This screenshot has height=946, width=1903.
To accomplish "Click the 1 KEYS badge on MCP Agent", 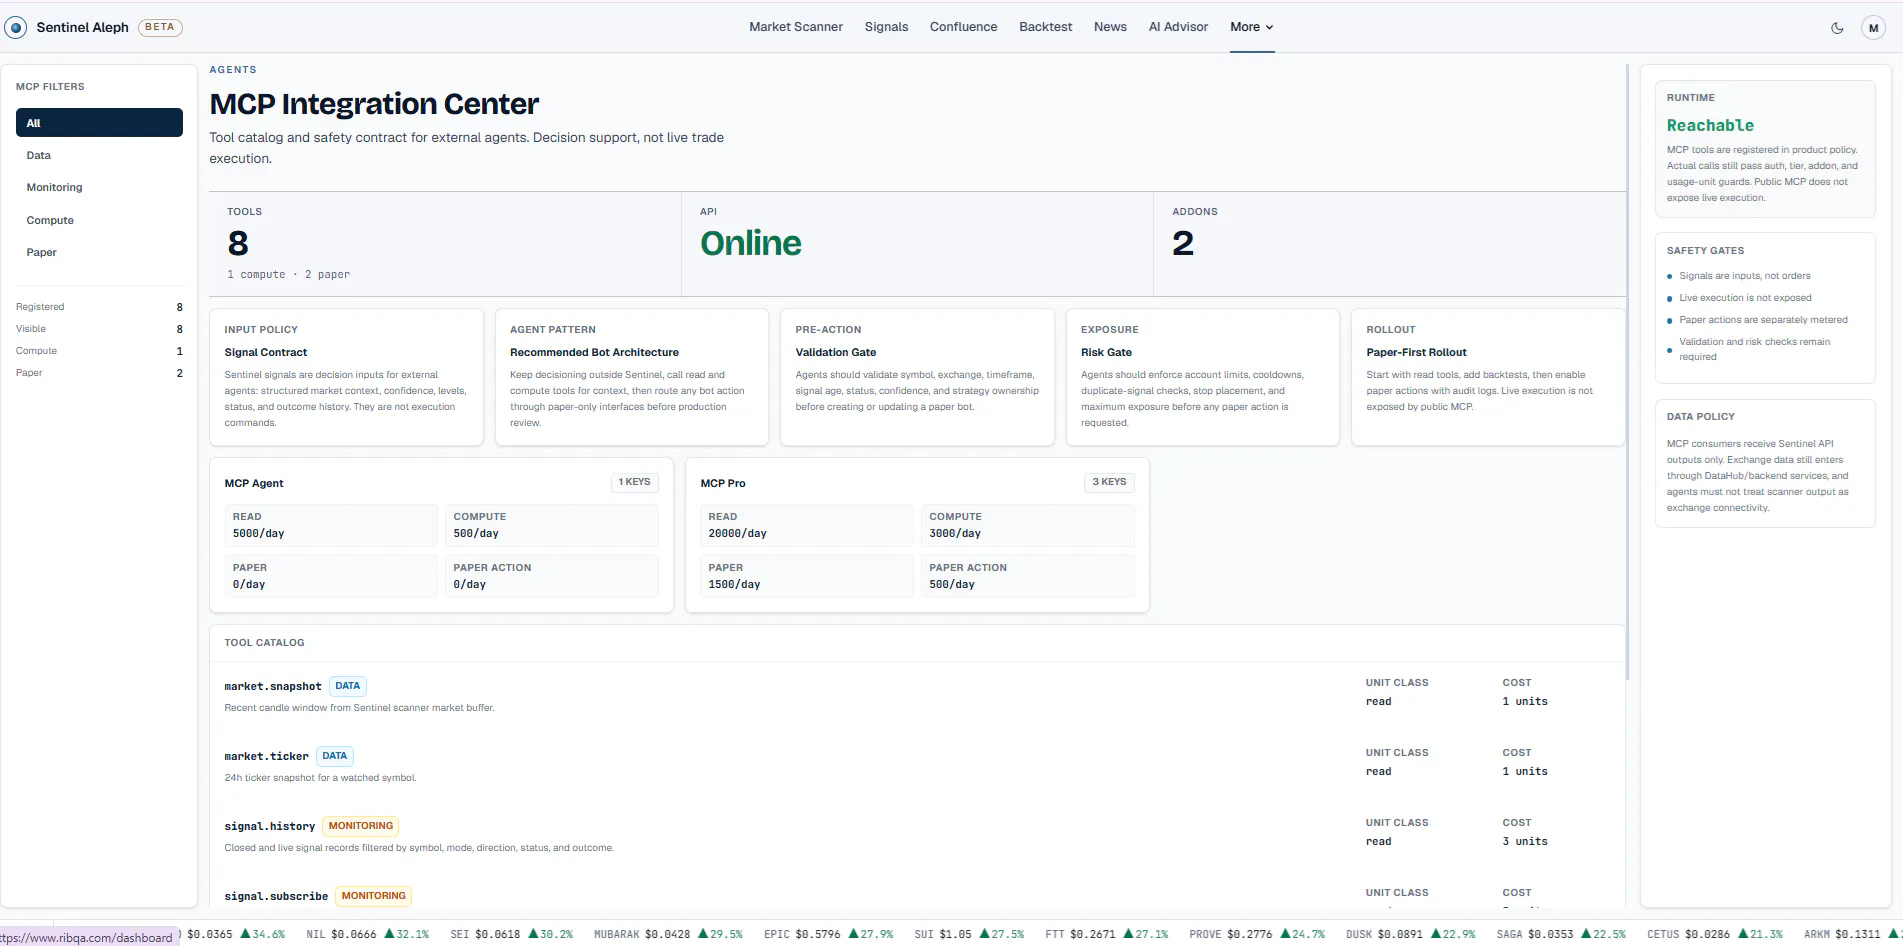I will point(634,482).
